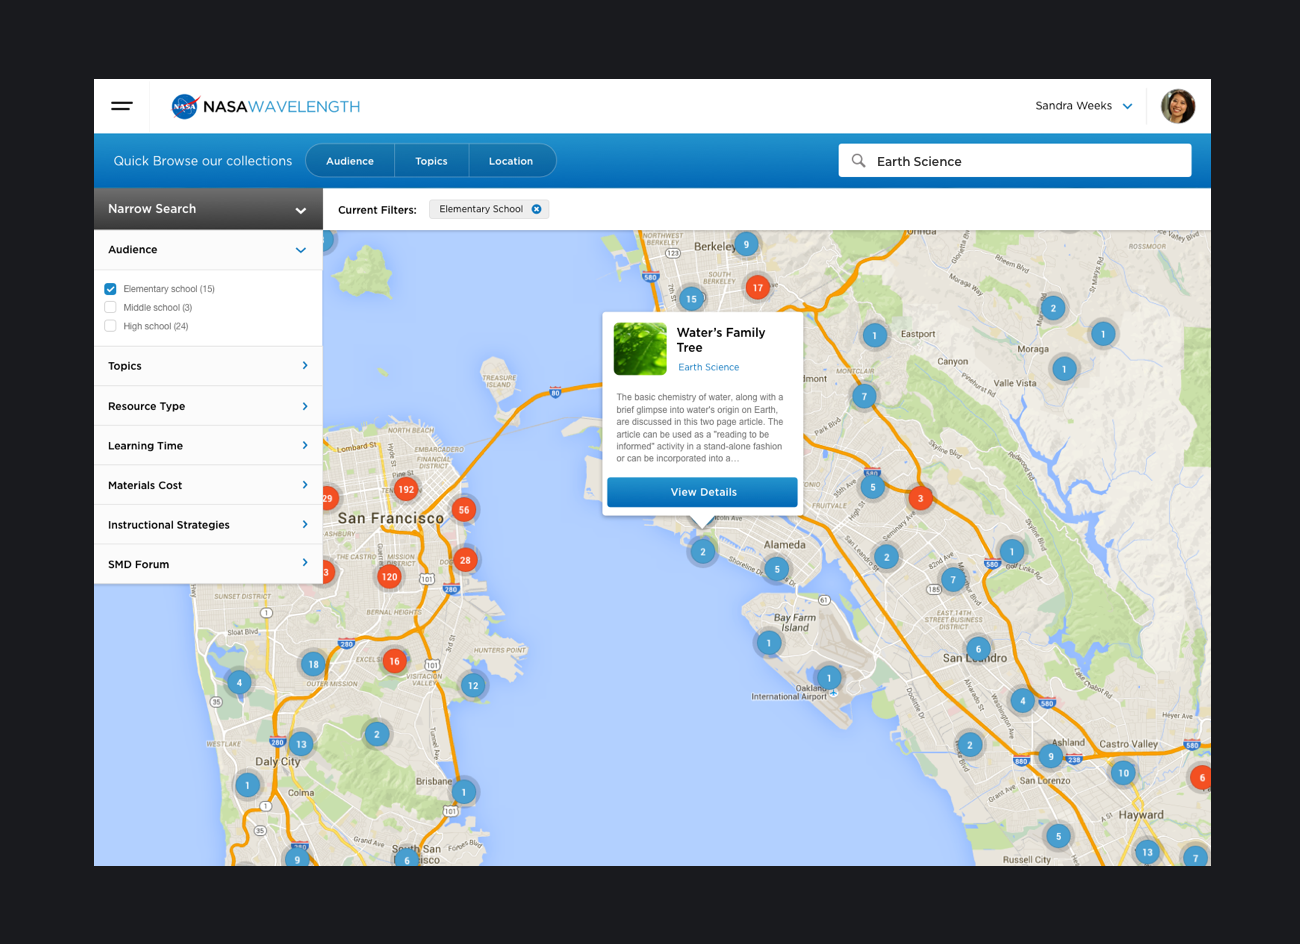1300x944 pixels.
Task: Check the High school checkbox
Action: click(110, 326)
